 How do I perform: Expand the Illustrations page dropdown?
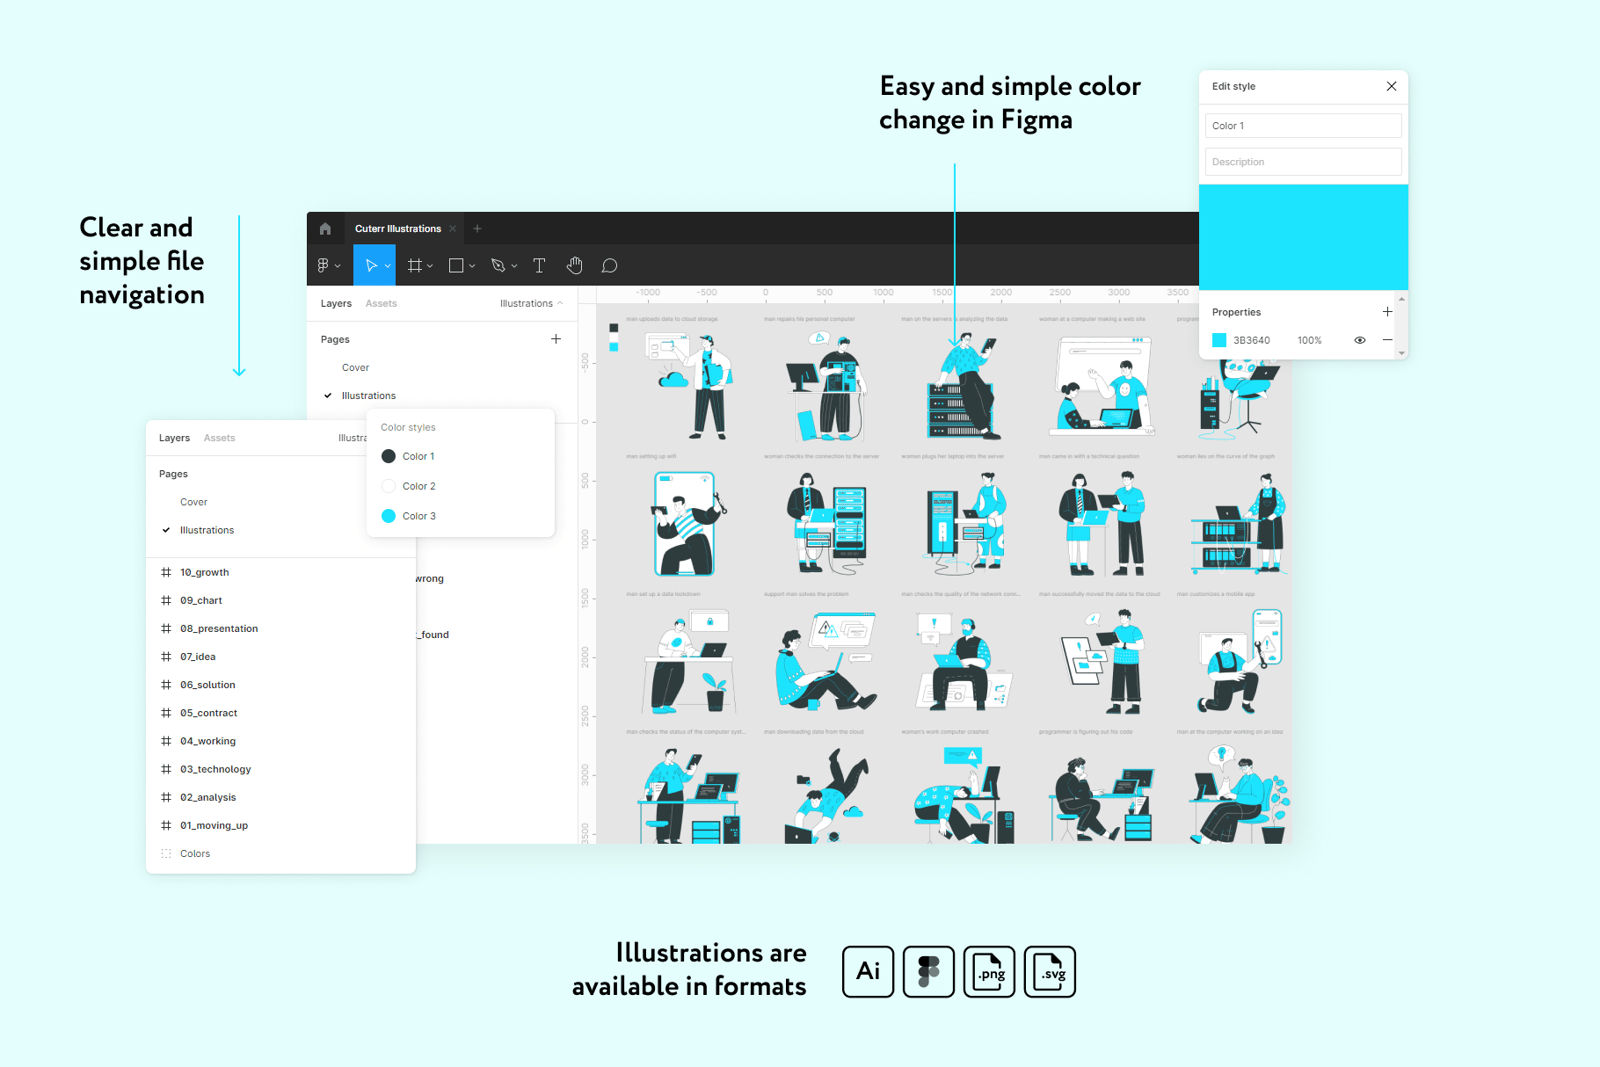click(x=531, y=304)
